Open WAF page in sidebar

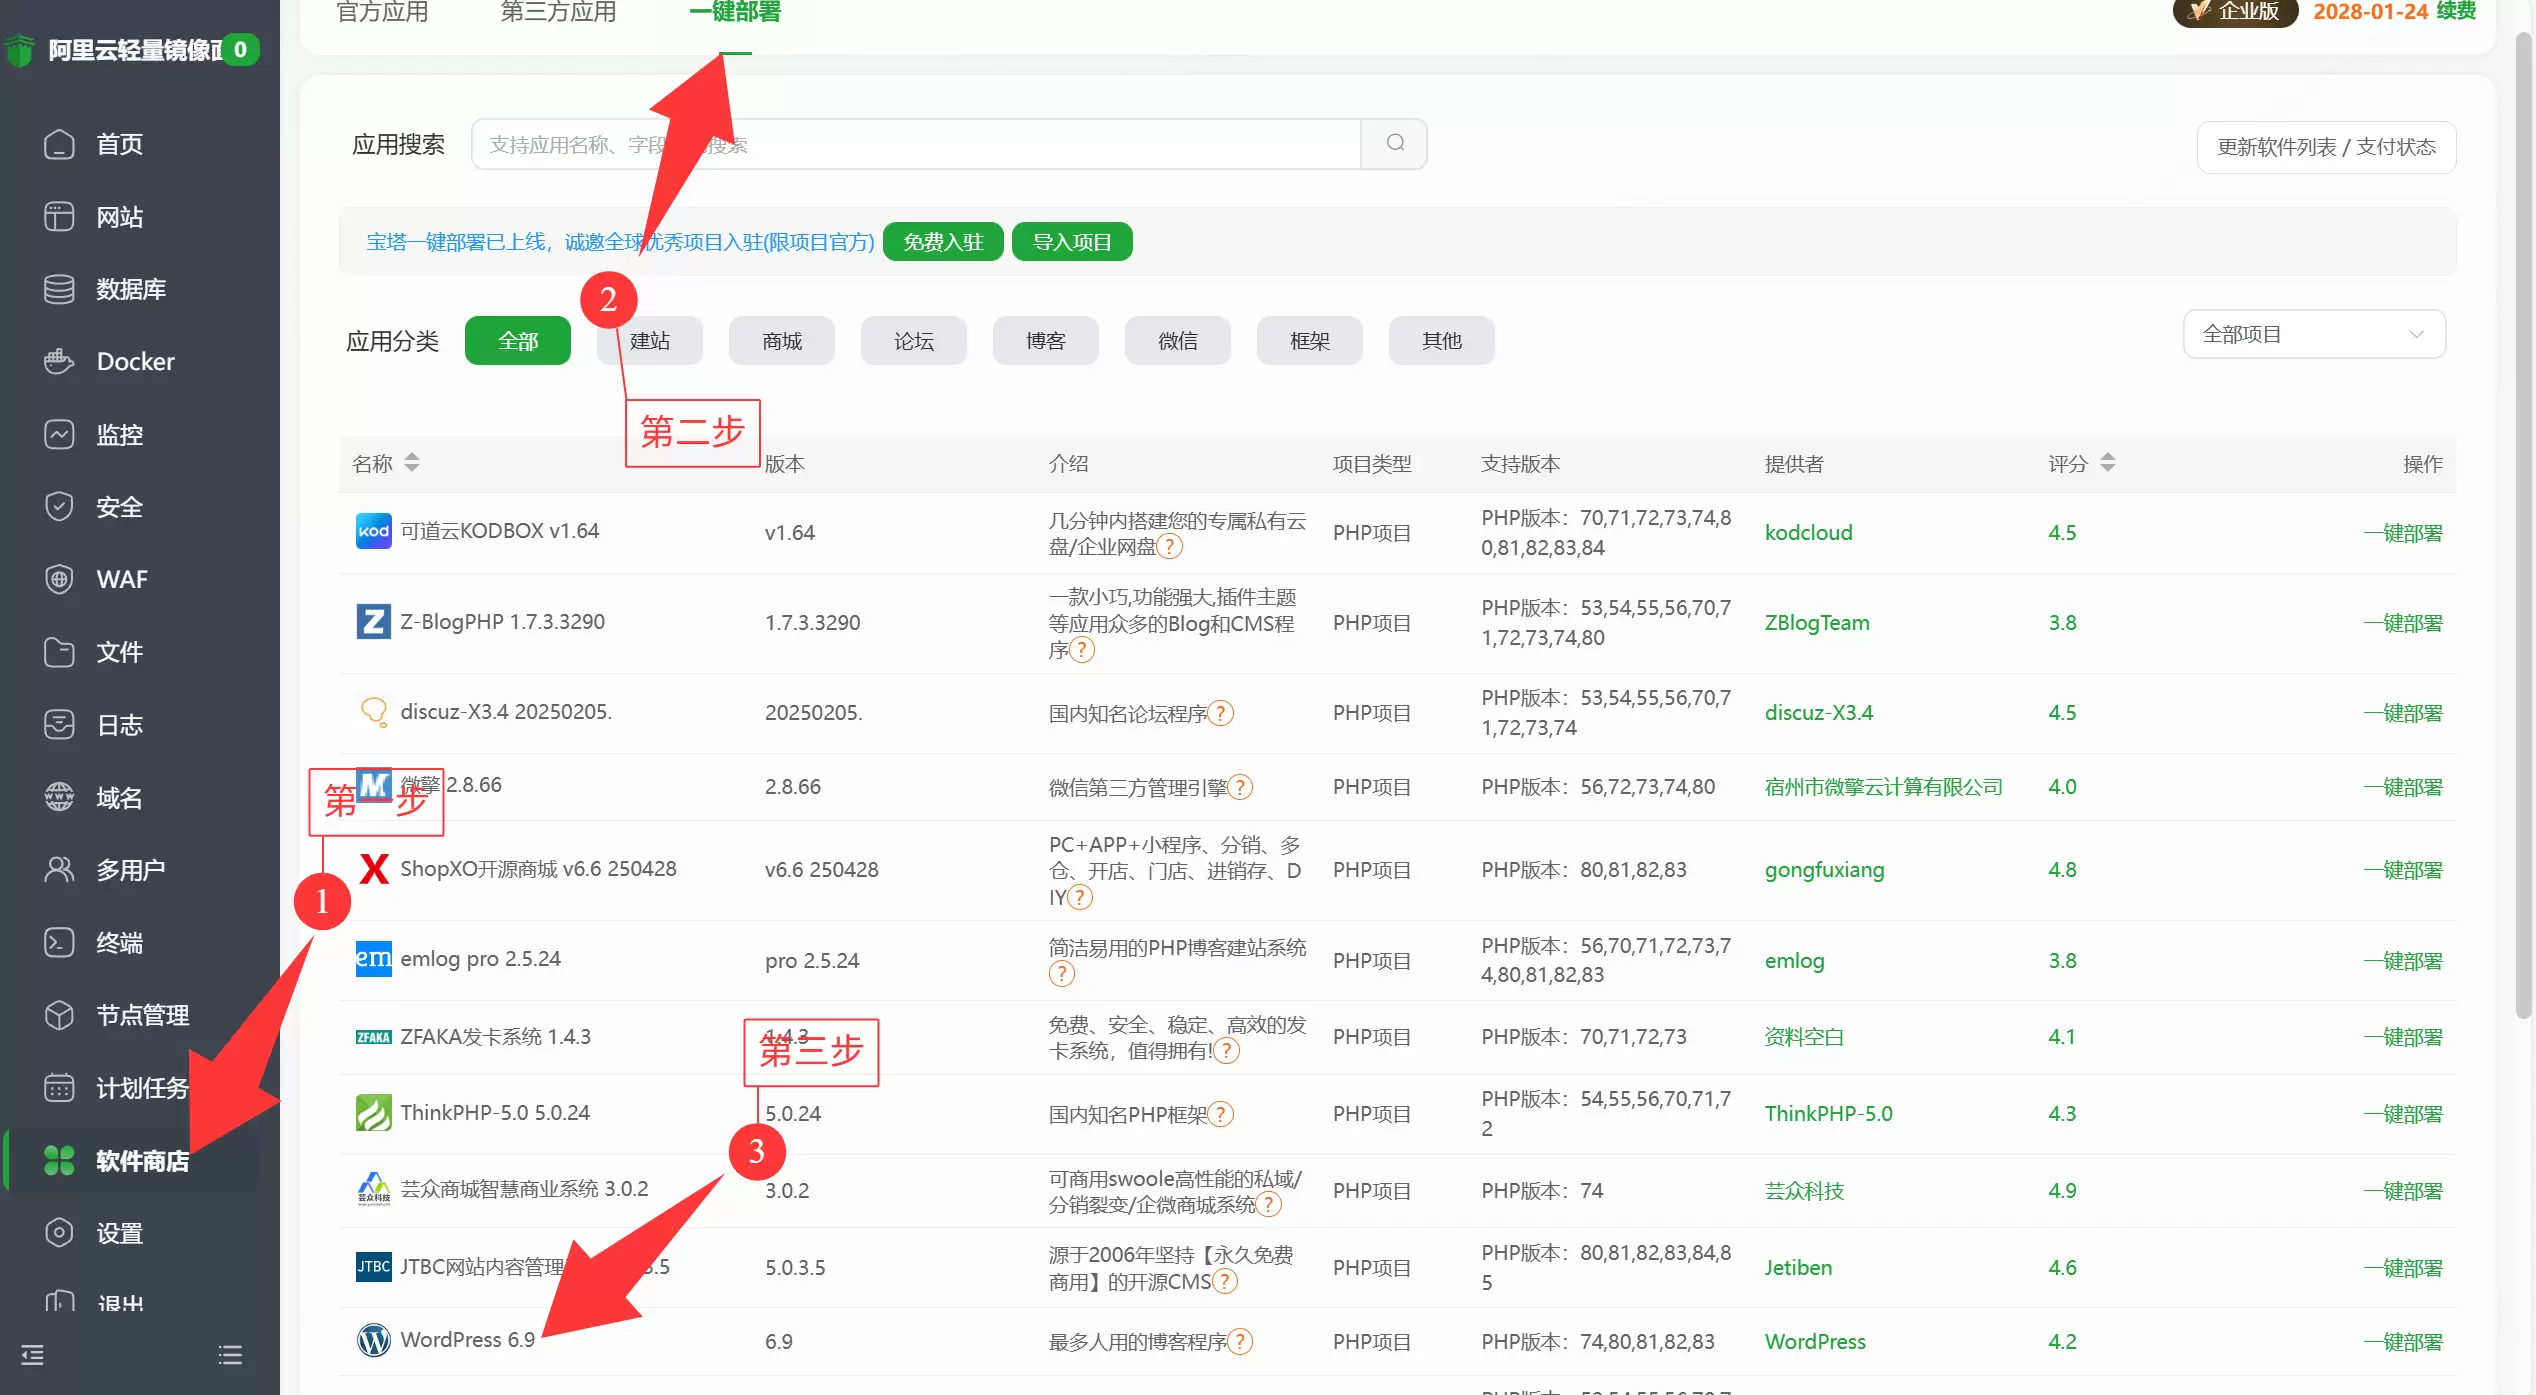tap(121, 579)
